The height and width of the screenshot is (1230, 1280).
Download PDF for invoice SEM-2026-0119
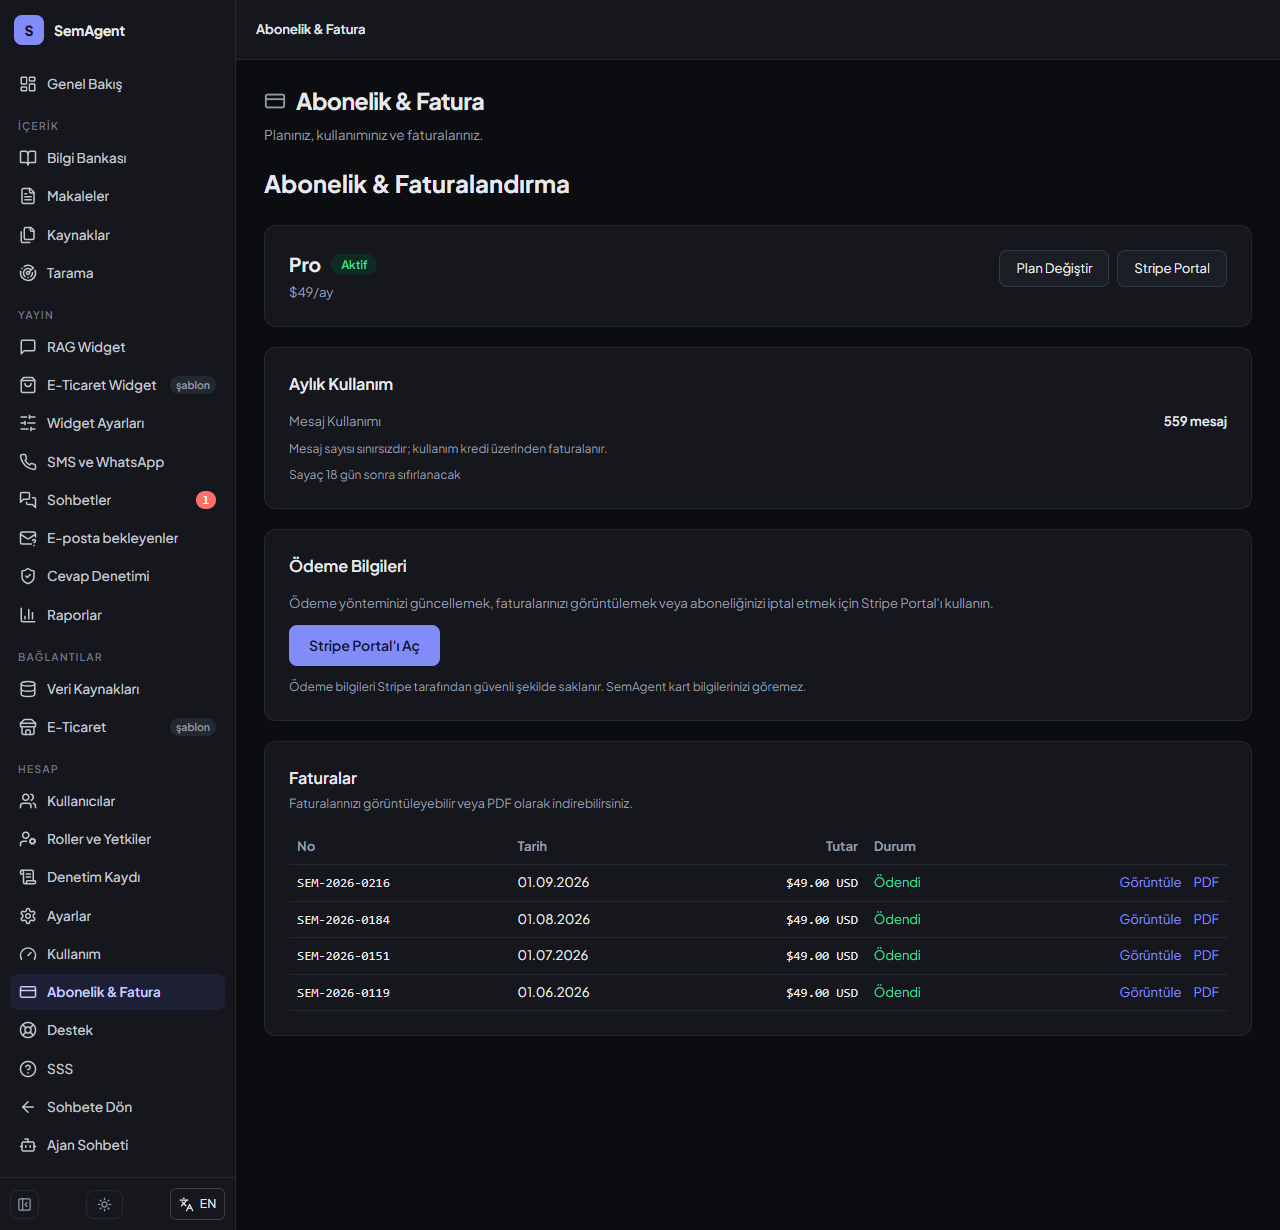(1206, 992)
